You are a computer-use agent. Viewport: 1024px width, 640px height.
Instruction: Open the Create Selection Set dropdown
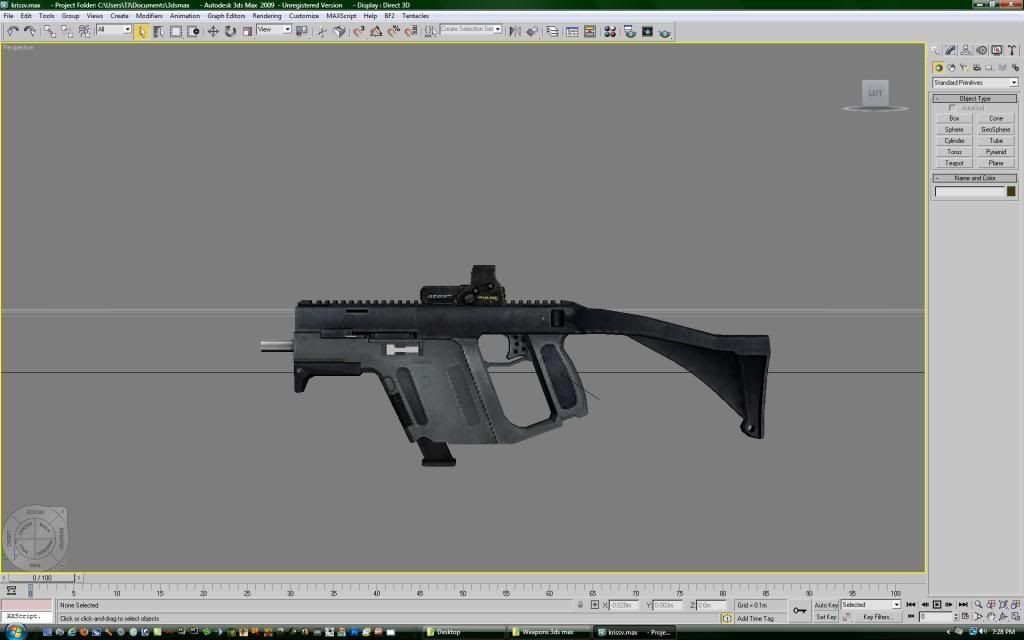click(x=471, y=29)
